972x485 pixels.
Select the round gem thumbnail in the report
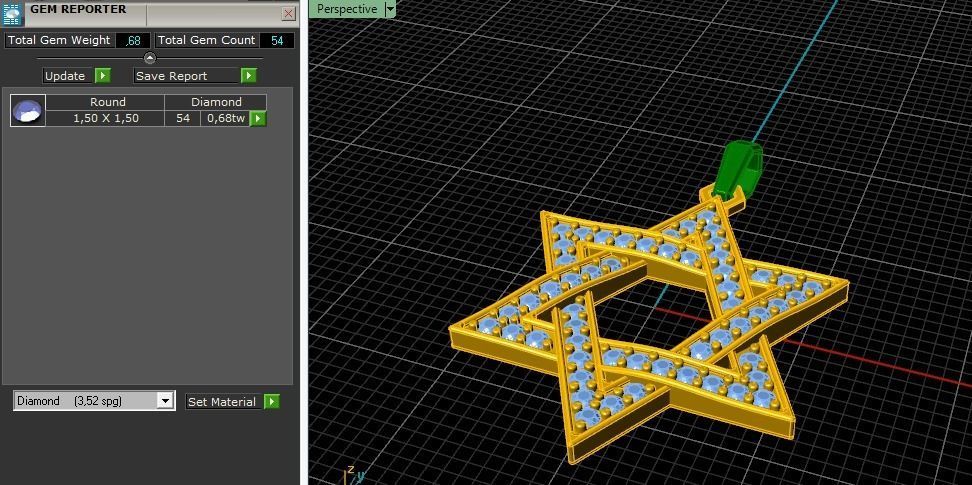click(x=28, y=110)
